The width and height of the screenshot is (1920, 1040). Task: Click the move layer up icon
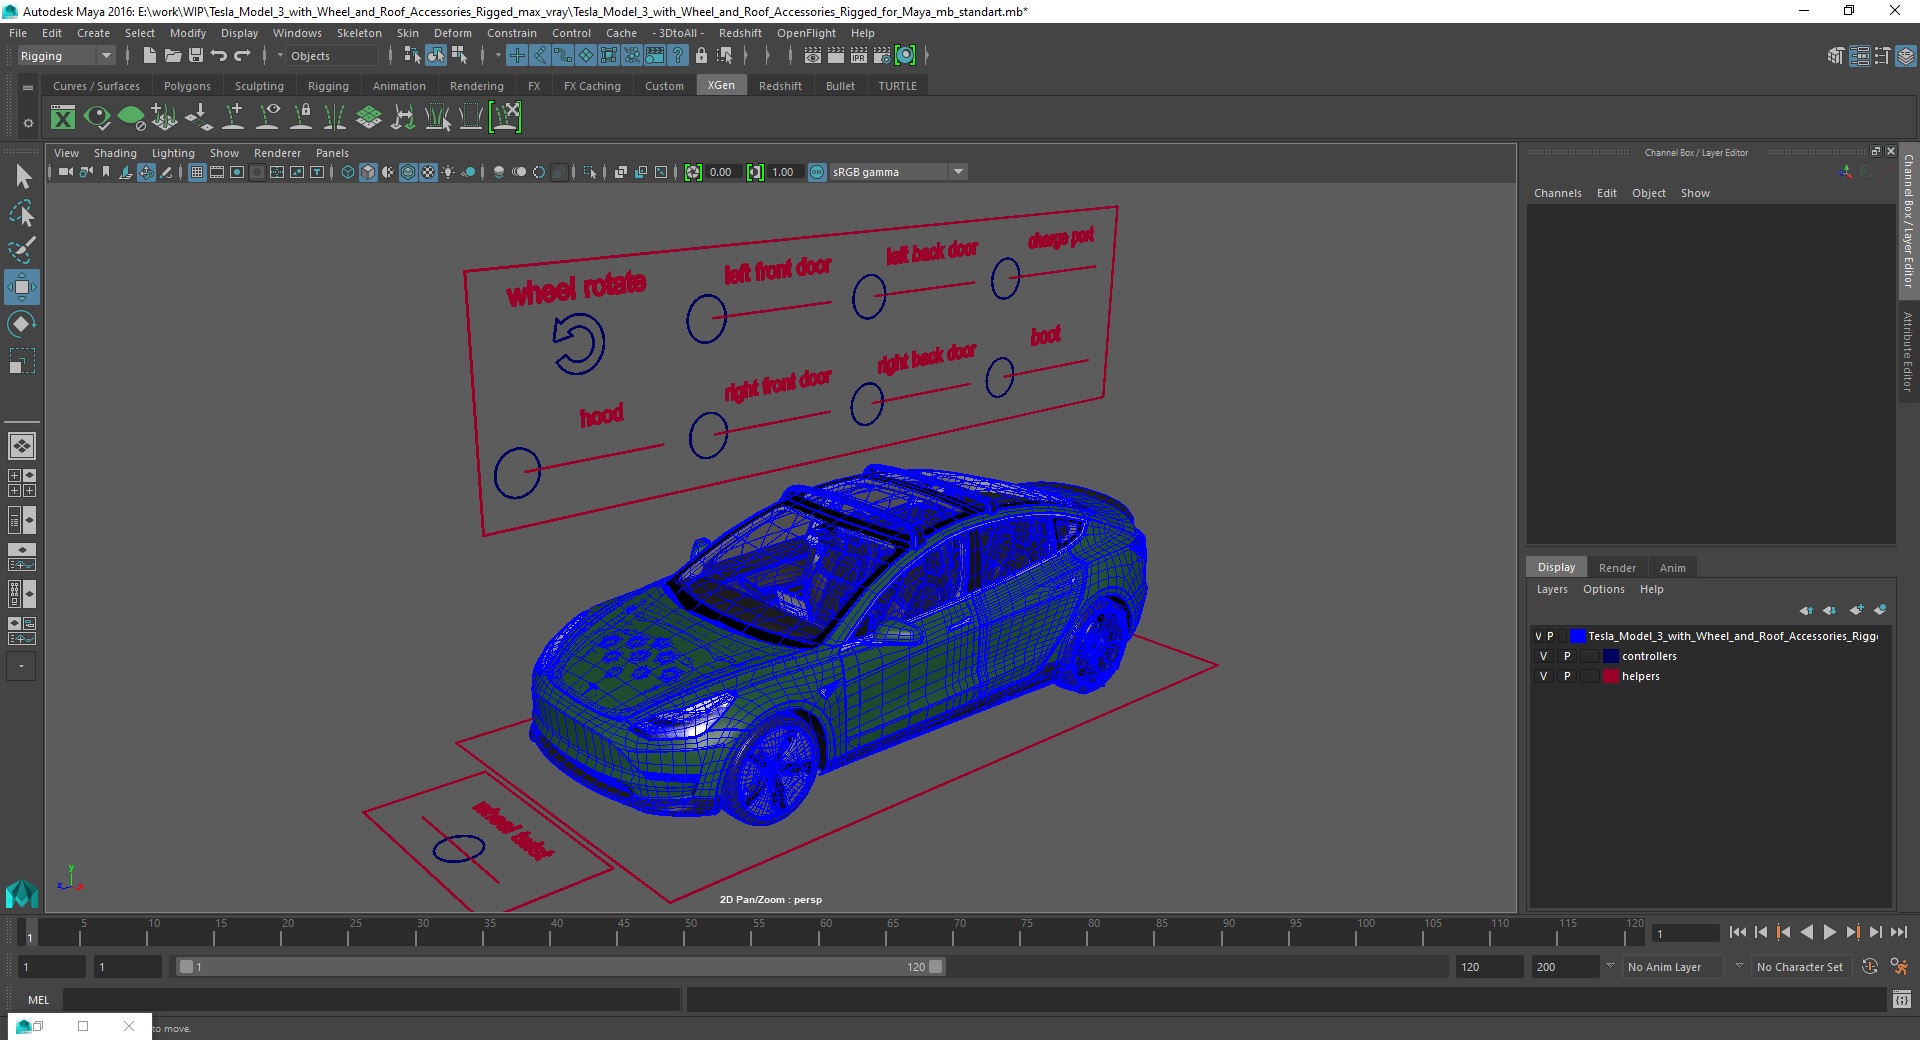click(1806, 610)
